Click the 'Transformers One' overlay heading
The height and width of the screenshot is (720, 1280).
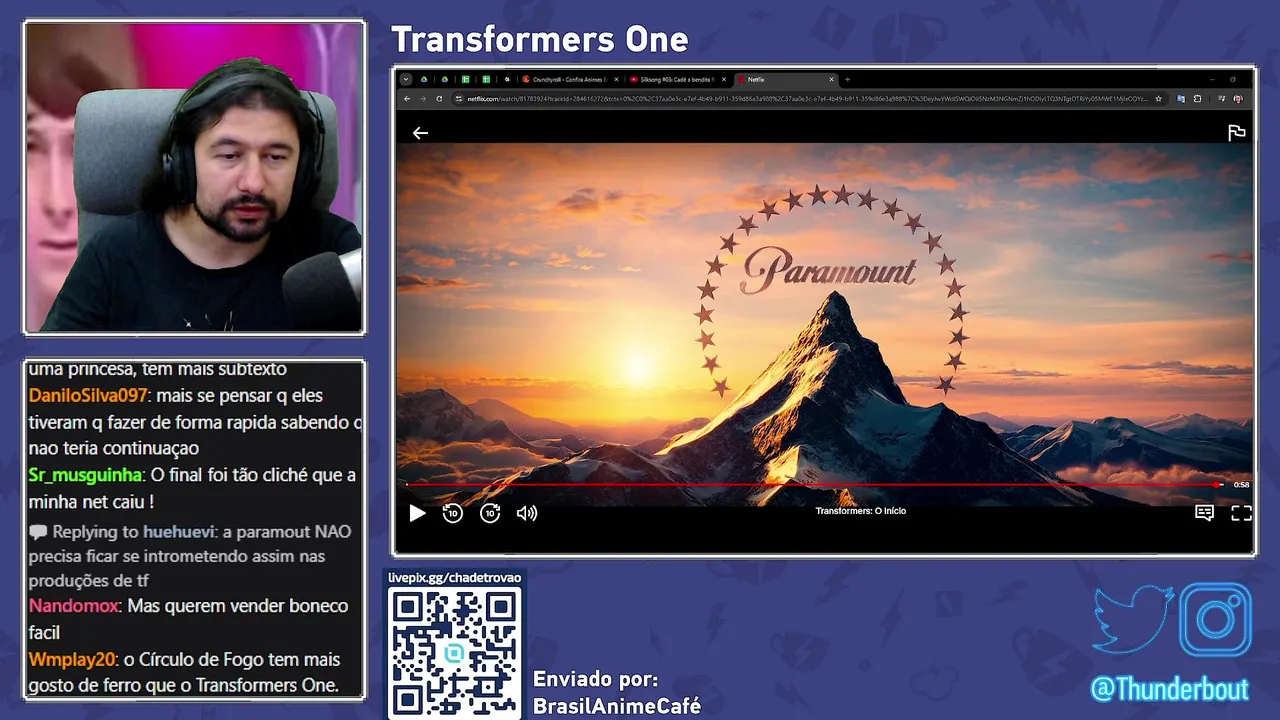539,39
